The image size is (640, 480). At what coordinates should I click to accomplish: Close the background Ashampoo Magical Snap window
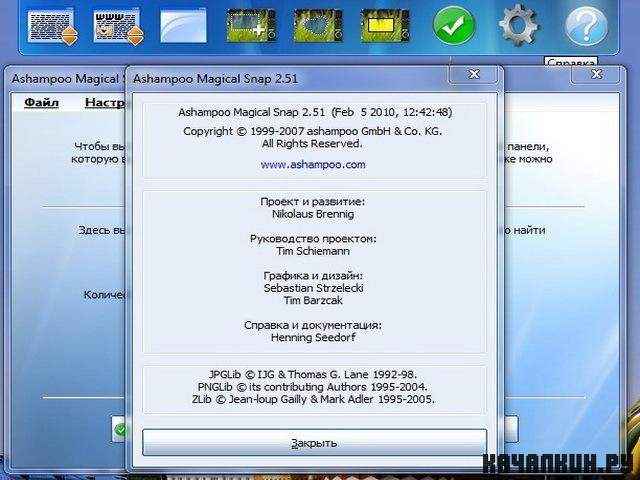tap(597, 74)
